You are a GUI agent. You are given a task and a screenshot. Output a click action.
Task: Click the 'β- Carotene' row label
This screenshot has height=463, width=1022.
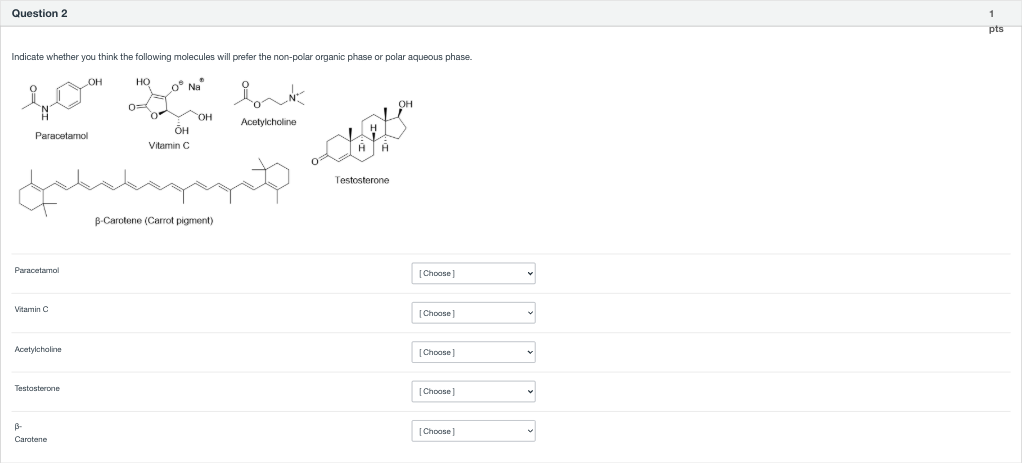pyautogui.click(x=31, y=433)
